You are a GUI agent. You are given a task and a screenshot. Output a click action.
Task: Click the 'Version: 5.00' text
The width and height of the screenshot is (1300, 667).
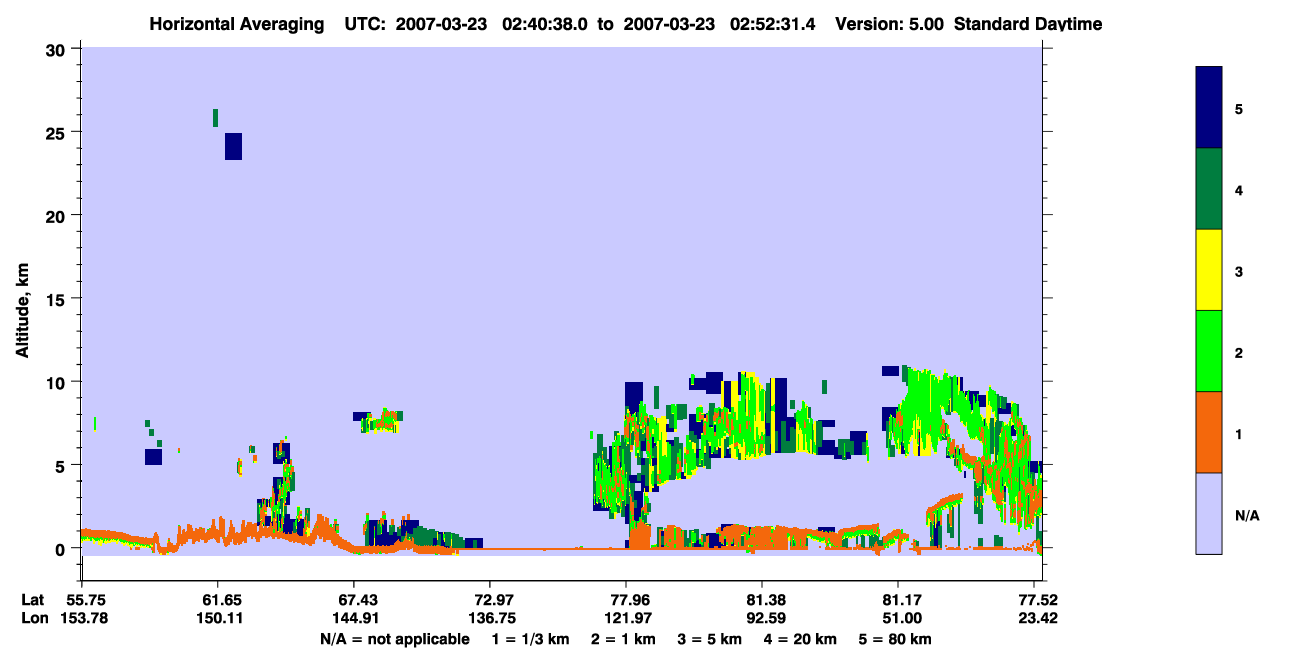pyautogui.click(x=891, y=24)
